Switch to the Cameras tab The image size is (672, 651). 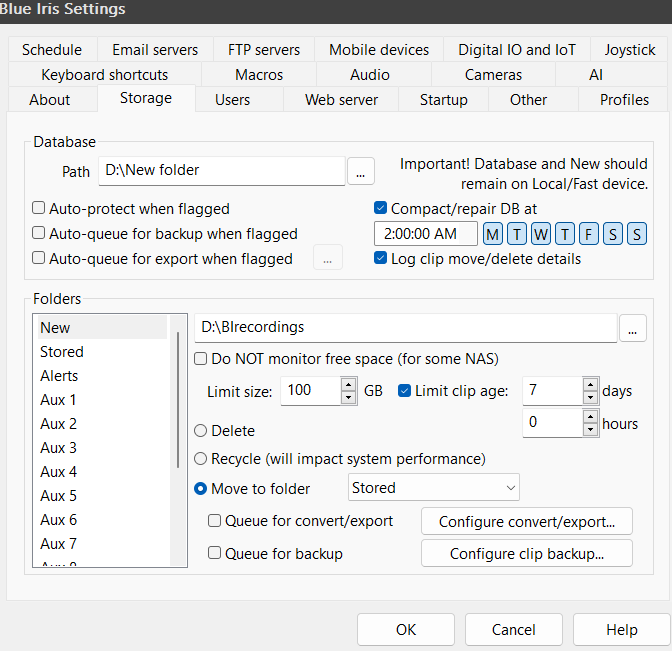[x=493, y=75]
